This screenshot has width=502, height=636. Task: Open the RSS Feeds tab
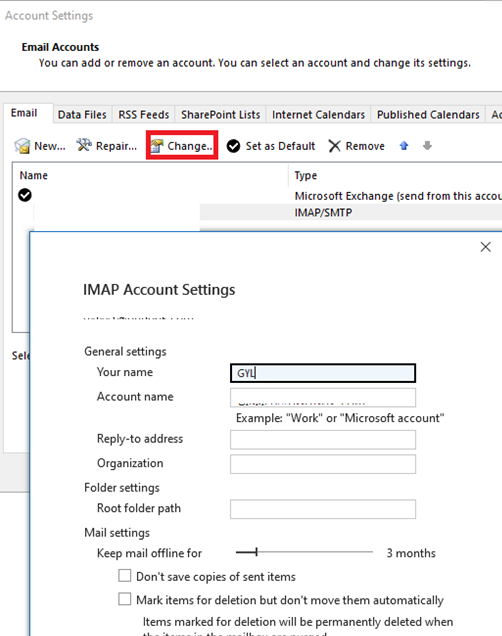[x=144, y=115]
